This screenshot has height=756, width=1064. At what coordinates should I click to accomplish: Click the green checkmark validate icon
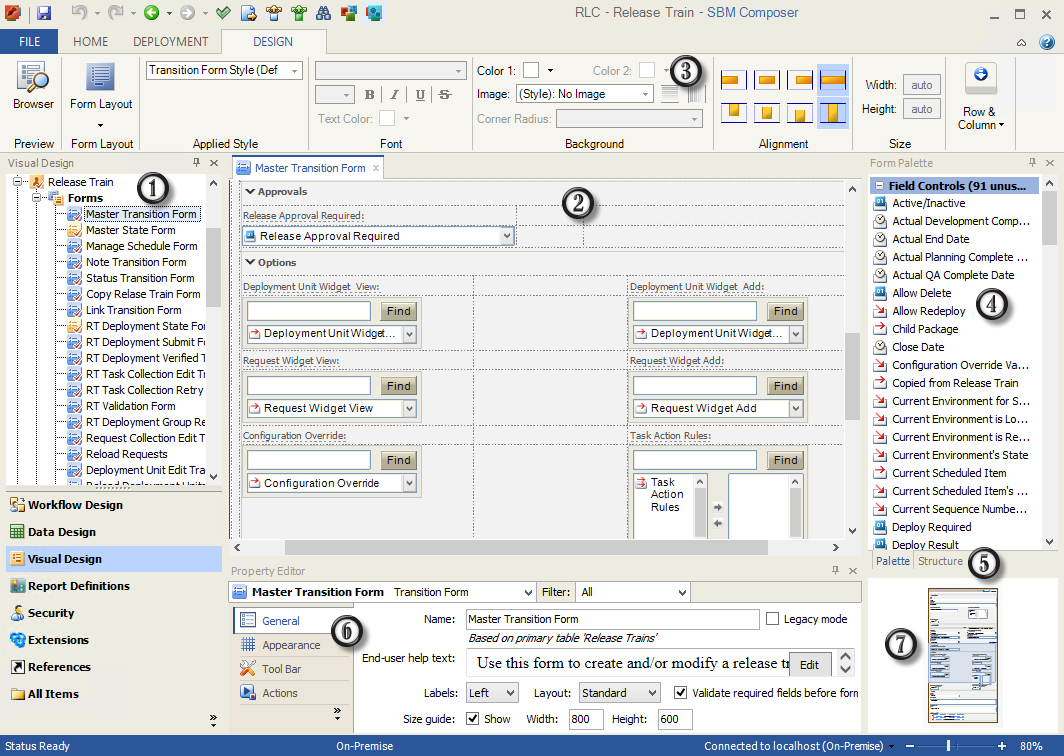click(223, 13)
